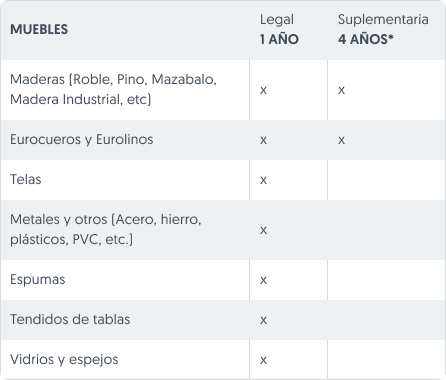Click the Legal x mark for Telas

click(263, 180)
